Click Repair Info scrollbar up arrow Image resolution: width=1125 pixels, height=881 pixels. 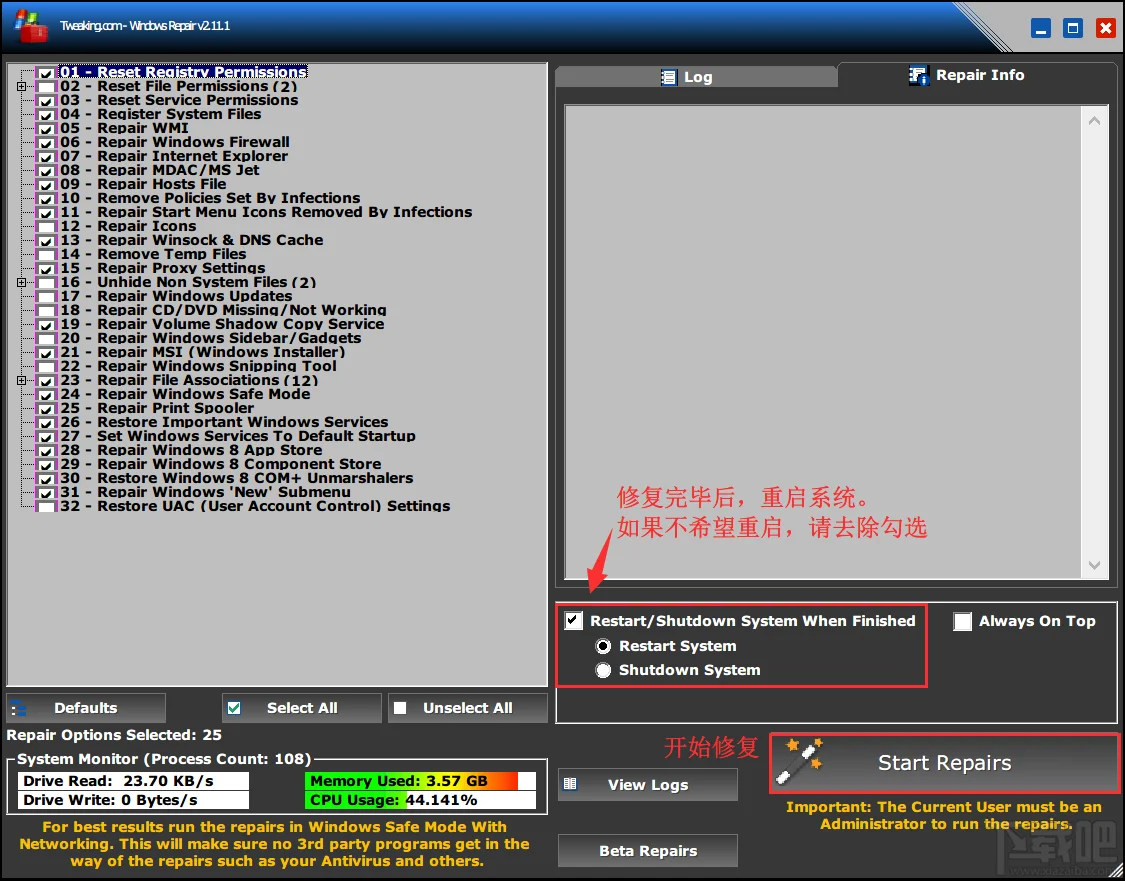click(1094, 121)
